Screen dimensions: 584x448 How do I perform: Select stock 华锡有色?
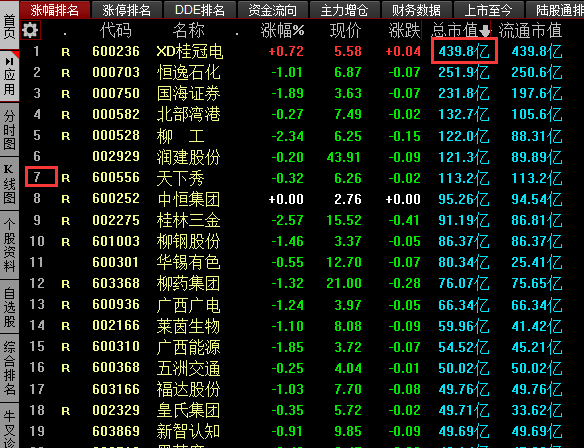[x=188, y=262]
